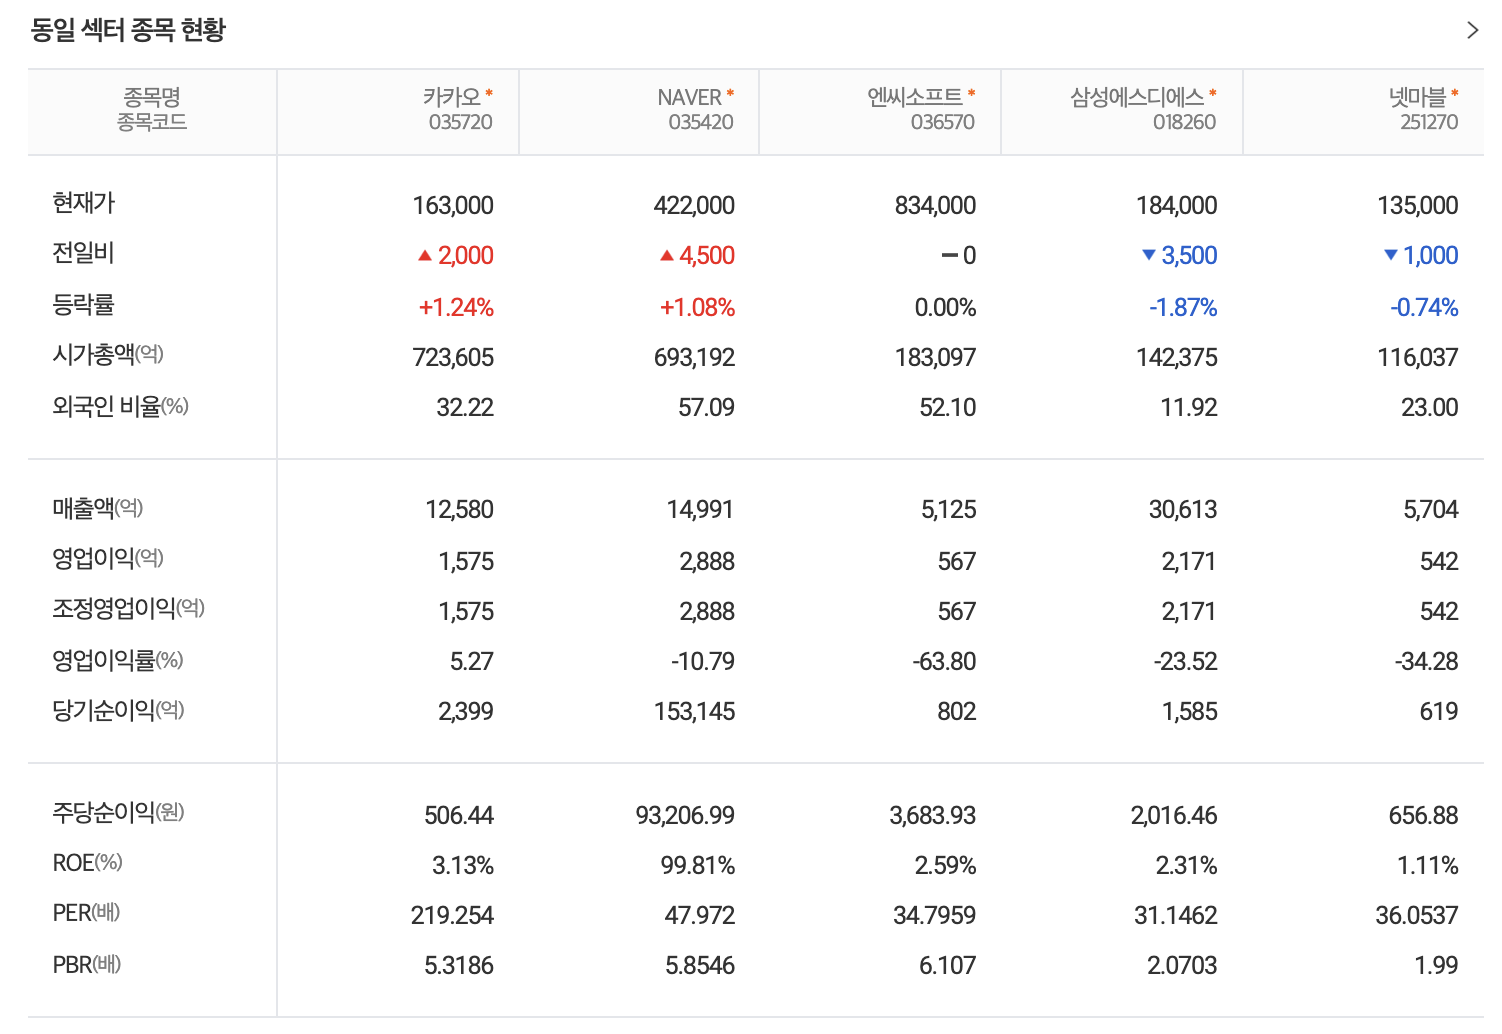Click 삼성에스디에스 change rate -1.87%

point(1183,307)
